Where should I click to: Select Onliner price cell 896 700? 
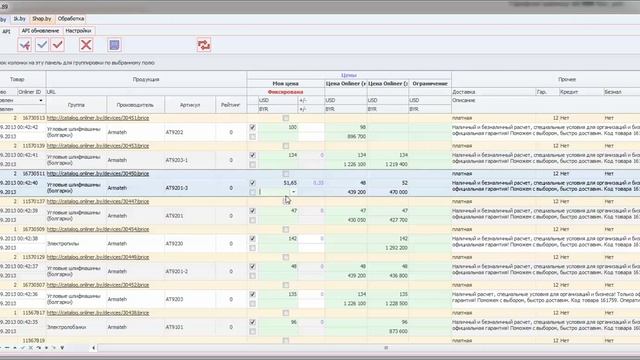click(x=346, y=137)
